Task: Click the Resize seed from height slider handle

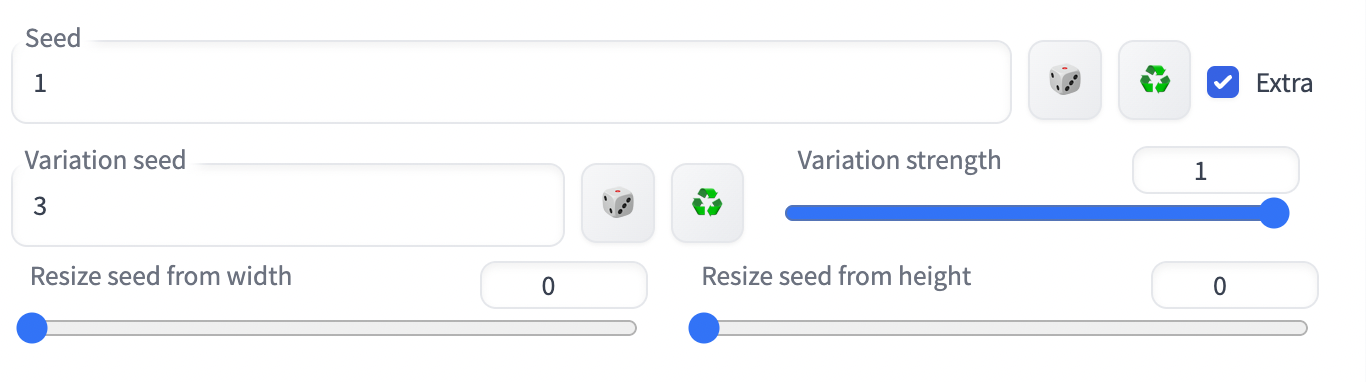Action: click(704, 328)
